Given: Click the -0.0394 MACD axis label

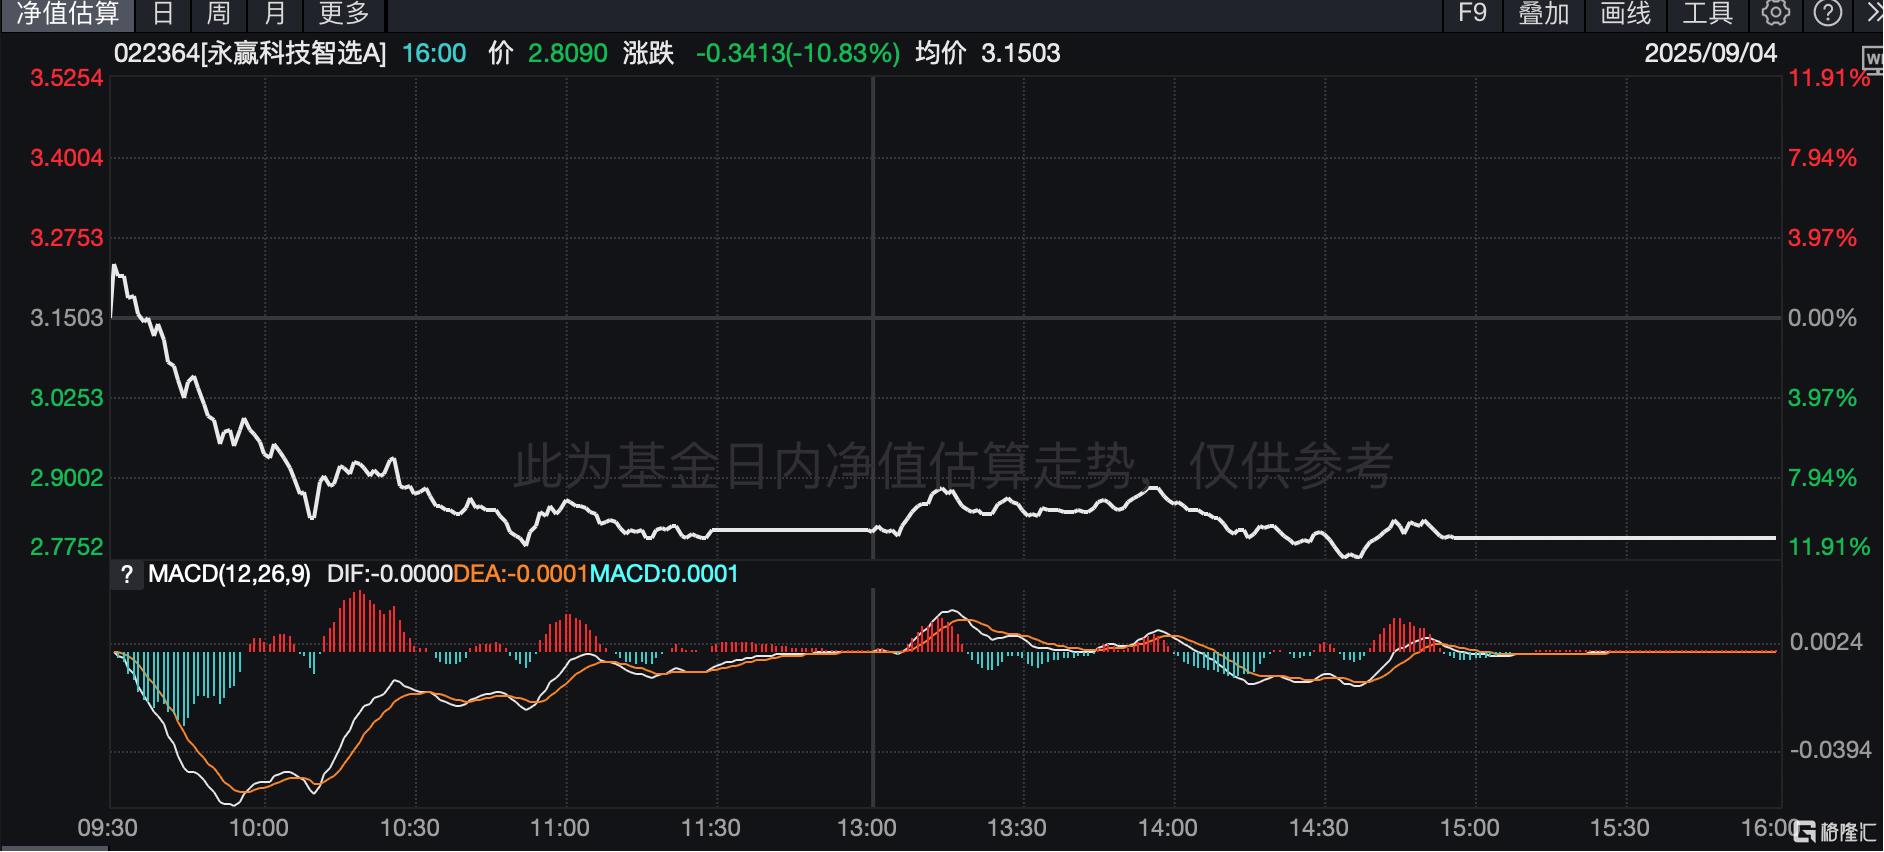Looking at the screenshot, I should pos(1829,750).
